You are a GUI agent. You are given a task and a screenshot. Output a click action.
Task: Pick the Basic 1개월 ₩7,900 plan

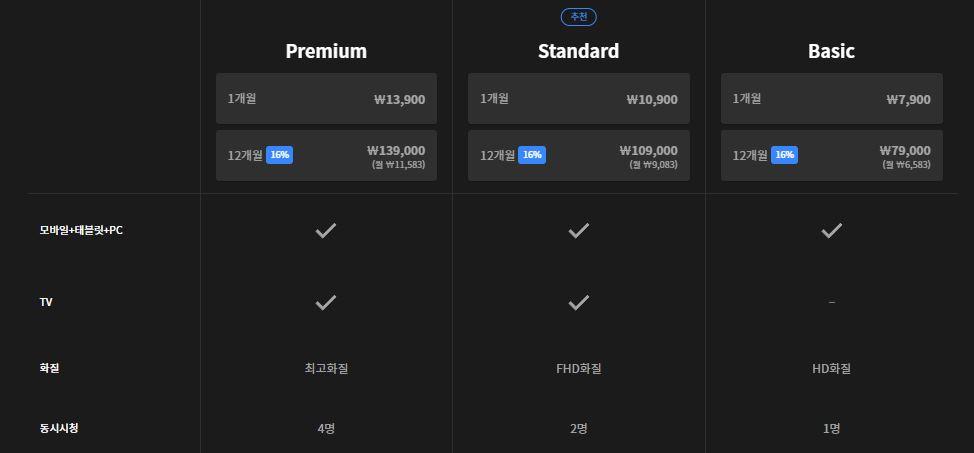(832, 98)
